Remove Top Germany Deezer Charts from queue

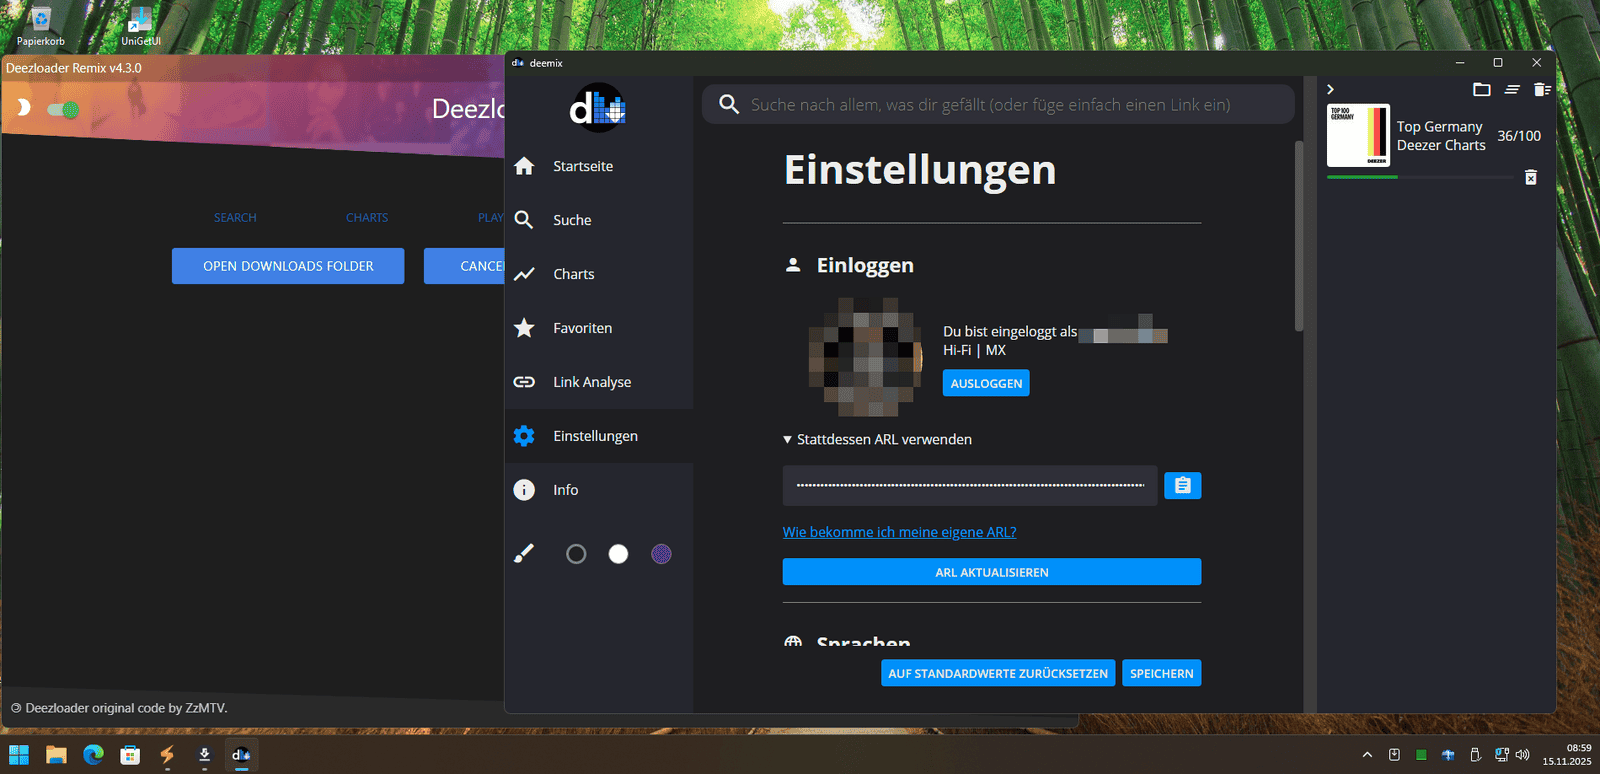[1531, 177]
